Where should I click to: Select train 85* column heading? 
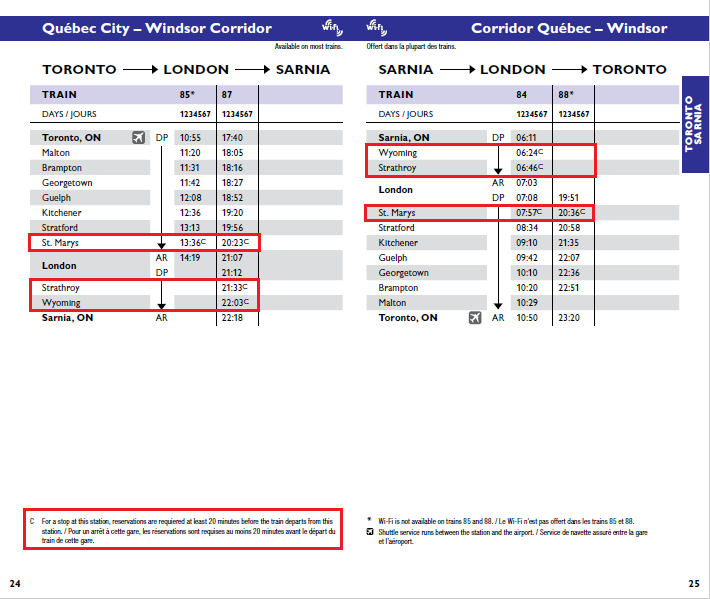point(187,95)
